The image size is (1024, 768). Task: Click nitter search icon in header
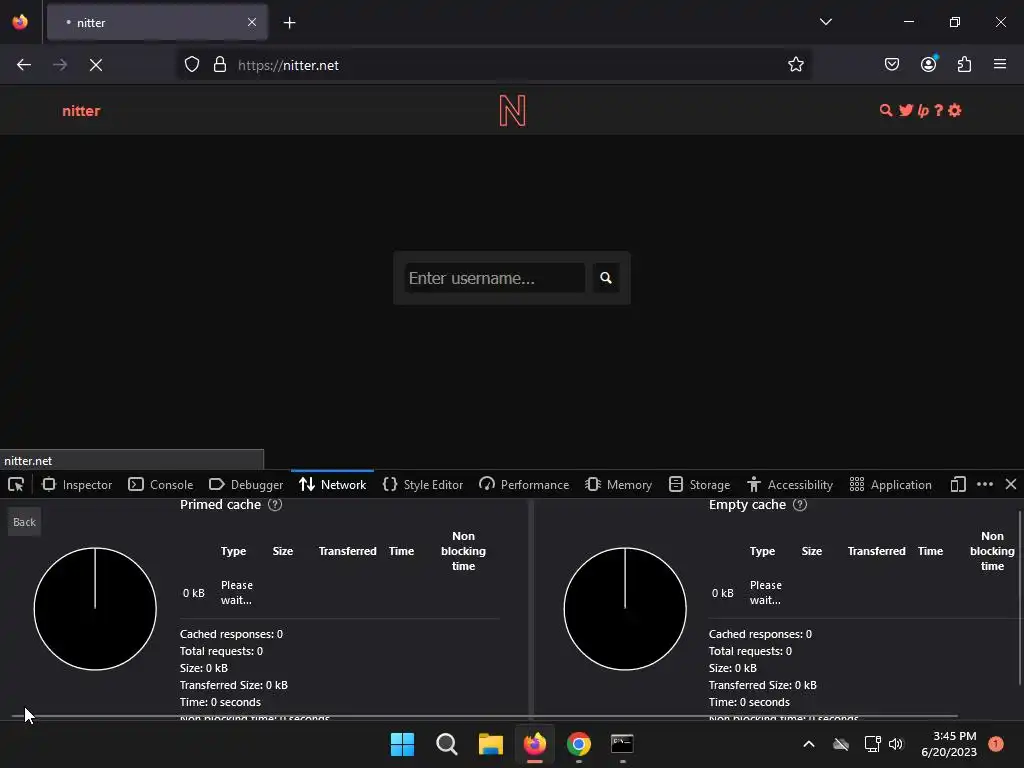tap(886, 110)
